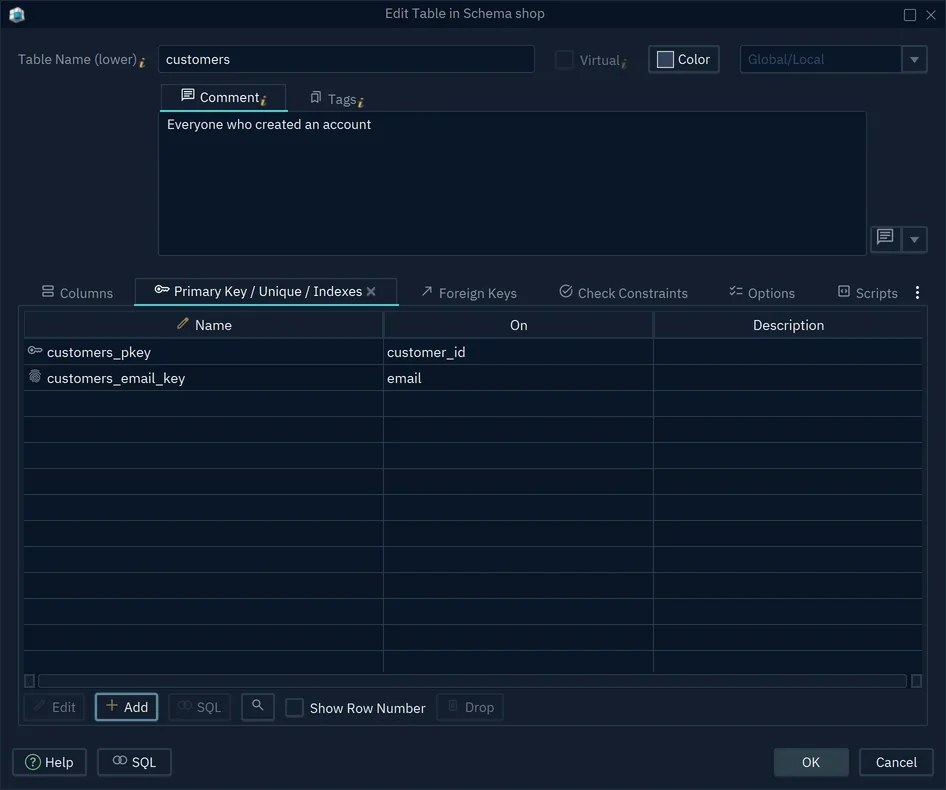
Task: Click the Add index button
Action: (x=126, y=707)
